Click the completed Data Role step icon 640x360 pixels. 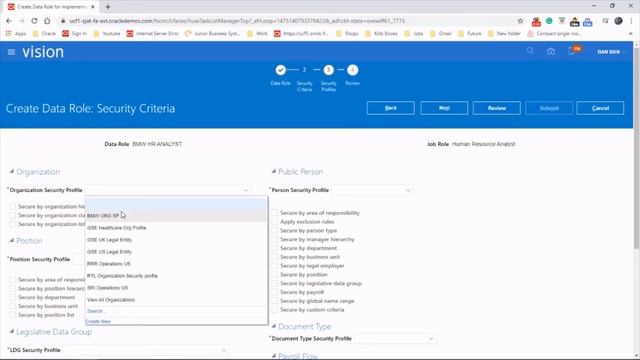280,70
